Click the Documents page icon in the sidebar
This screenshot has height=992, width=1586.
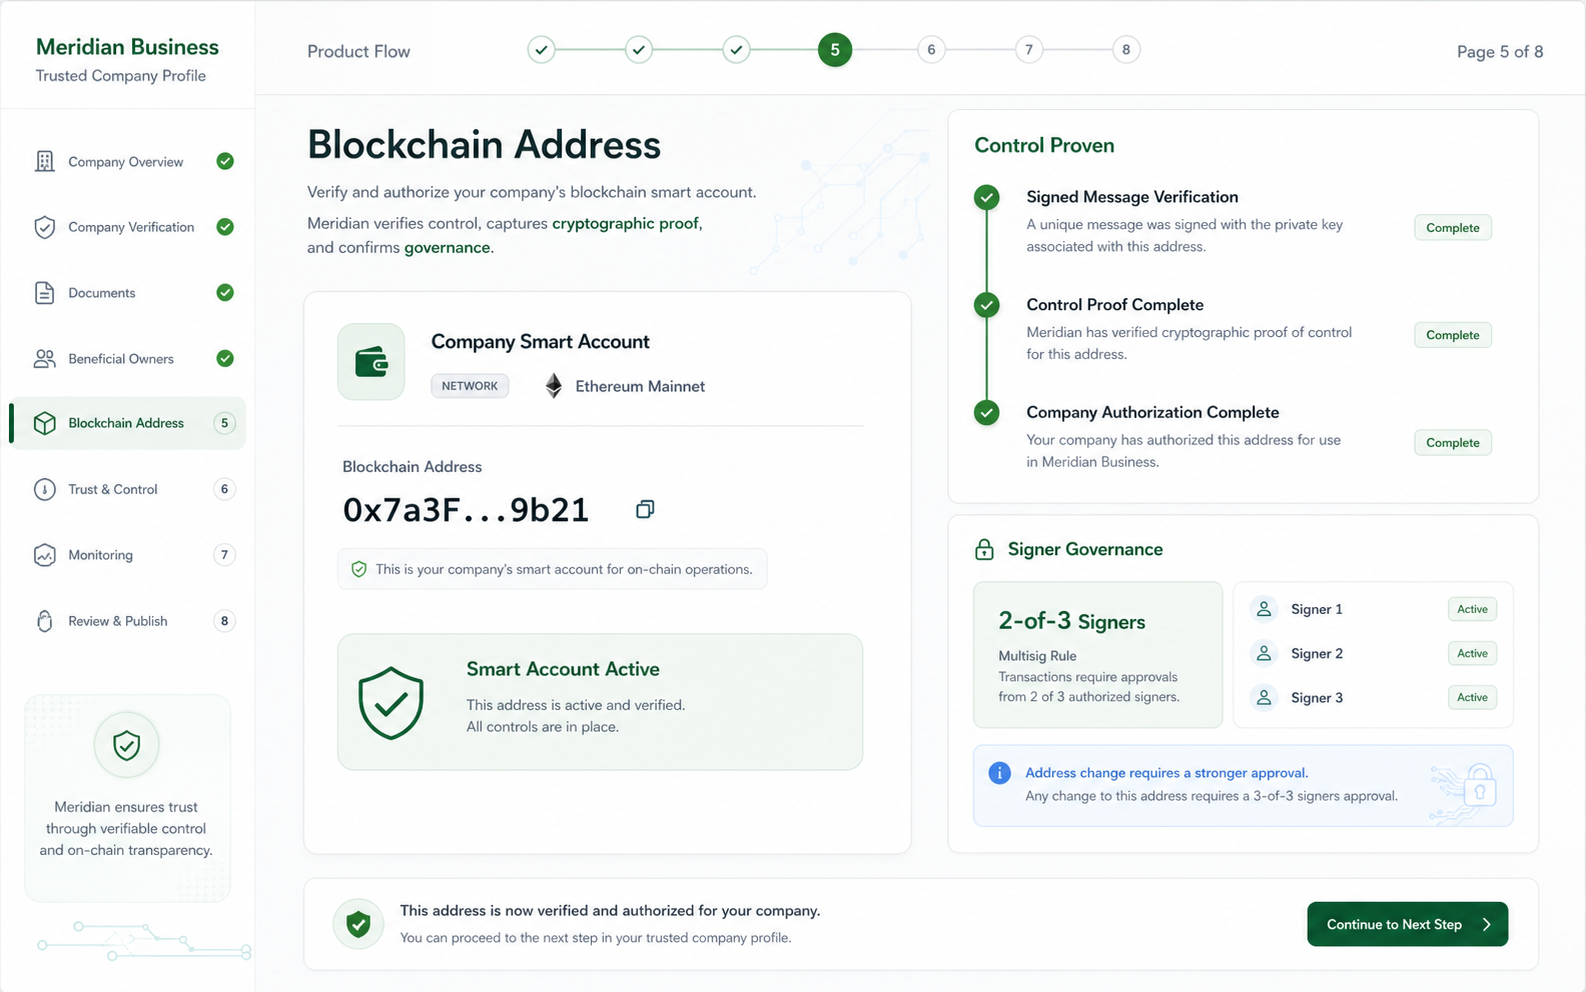pyautogui.click(x=45, y=293)
